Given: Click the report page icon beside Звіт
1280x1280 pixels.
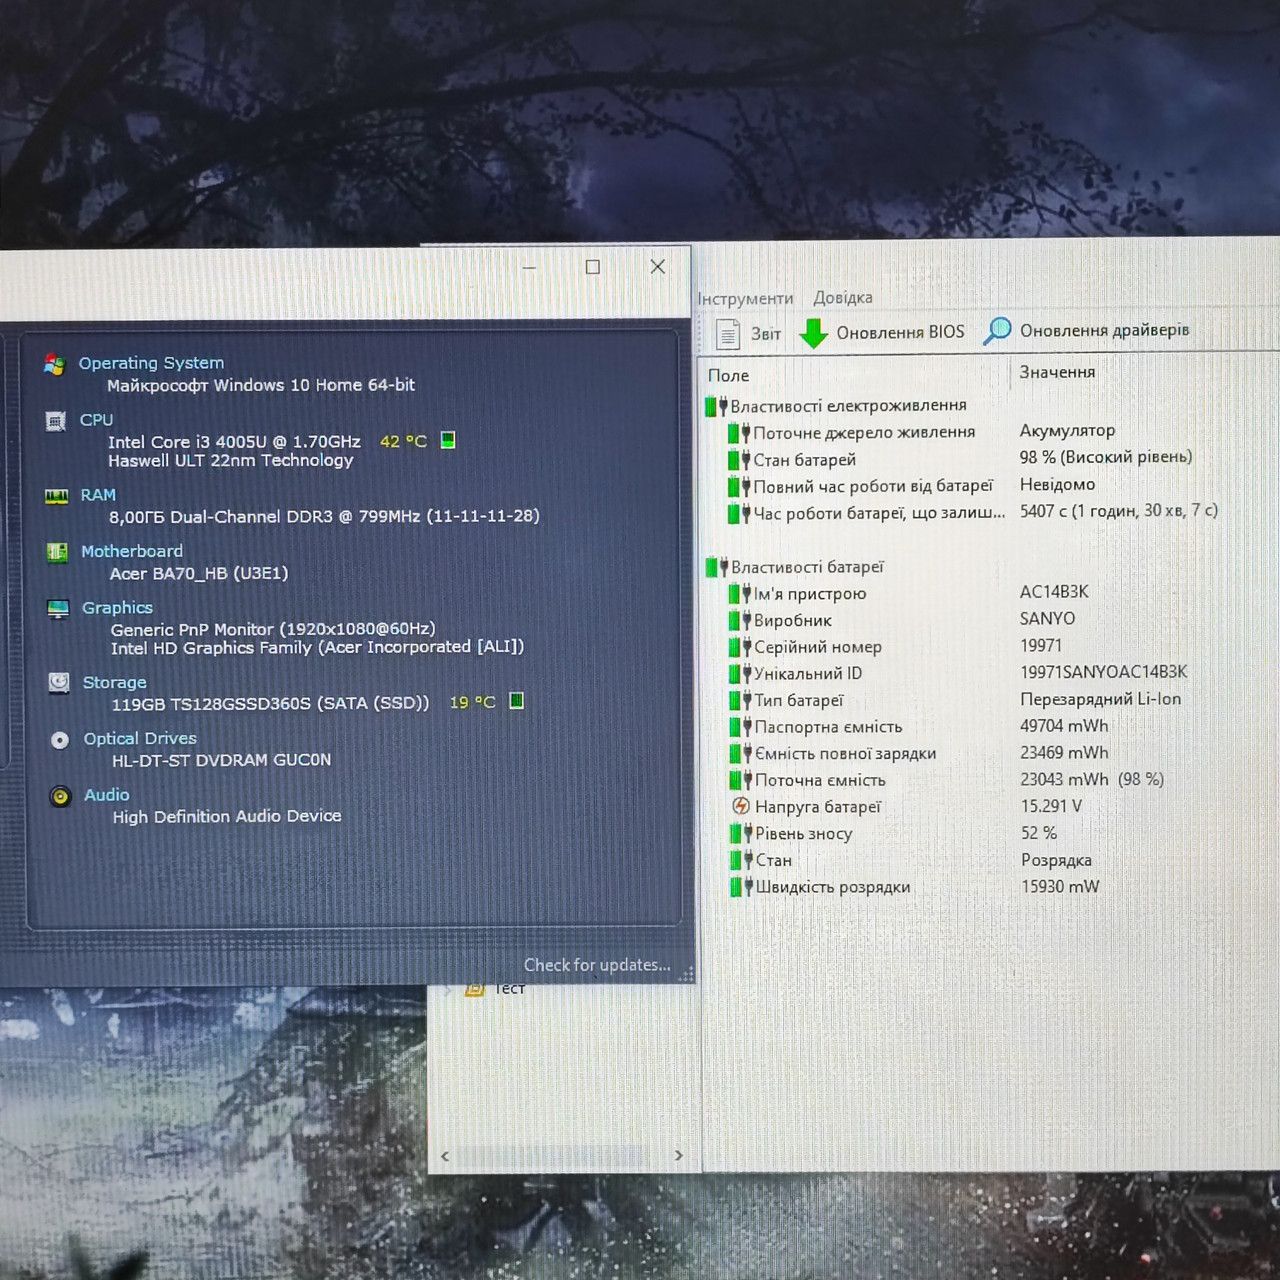Looking at the screenshot, I should 728,333.
